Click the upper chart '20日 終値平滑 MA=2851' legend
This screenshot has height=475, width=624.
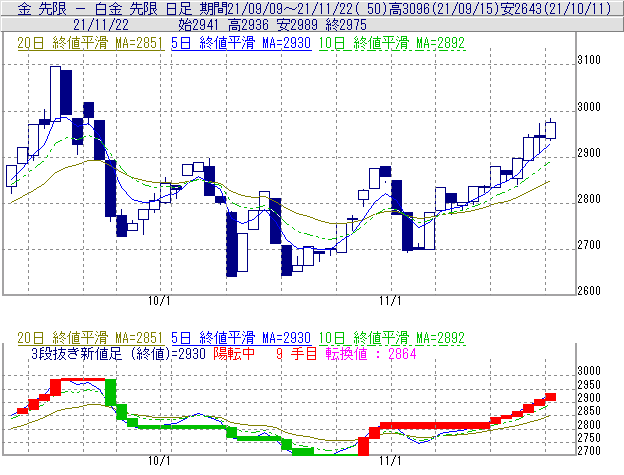pos(90,43)
